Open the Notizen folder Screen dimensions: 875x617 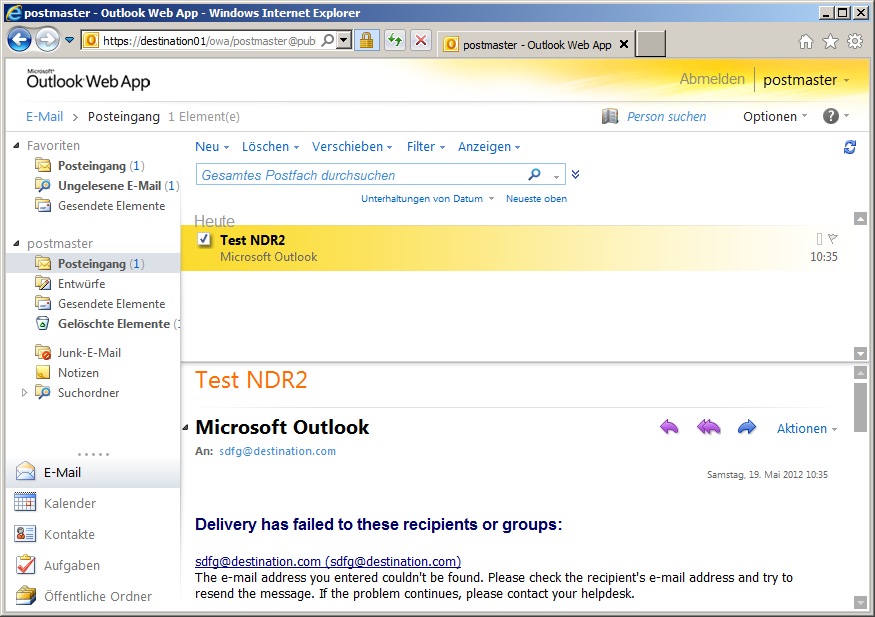(x=67, y=373)
